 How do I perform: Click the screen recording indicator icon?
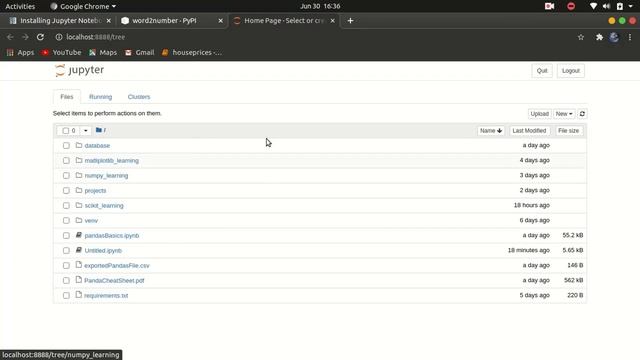click(549, 6)
